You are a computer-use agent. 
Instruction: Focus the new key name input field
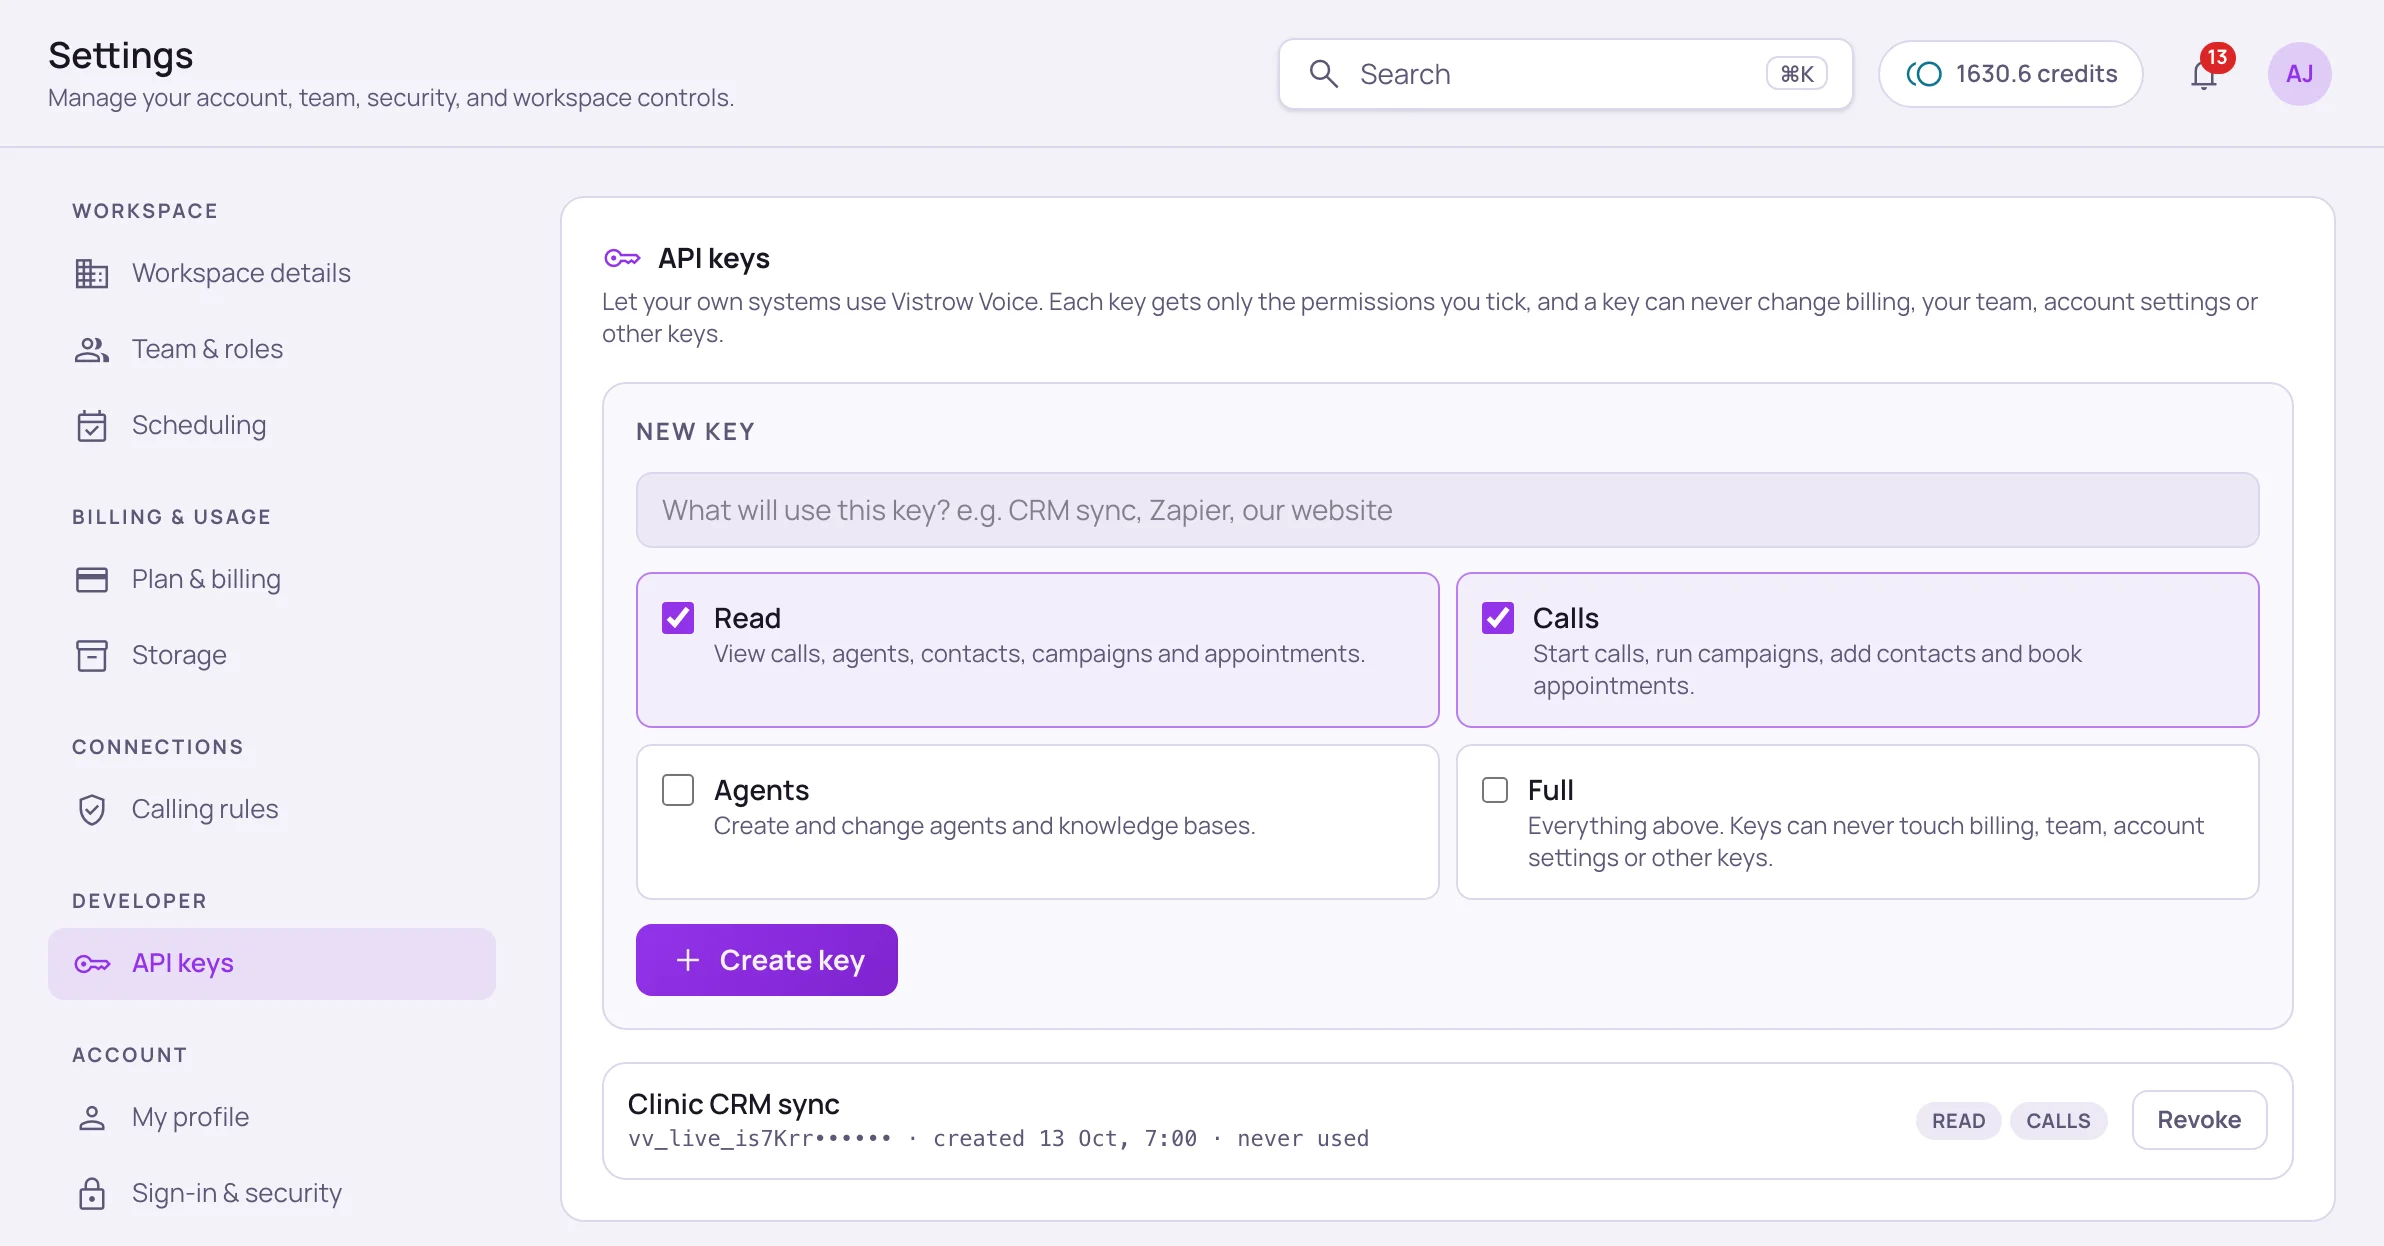coord(1447,510)
